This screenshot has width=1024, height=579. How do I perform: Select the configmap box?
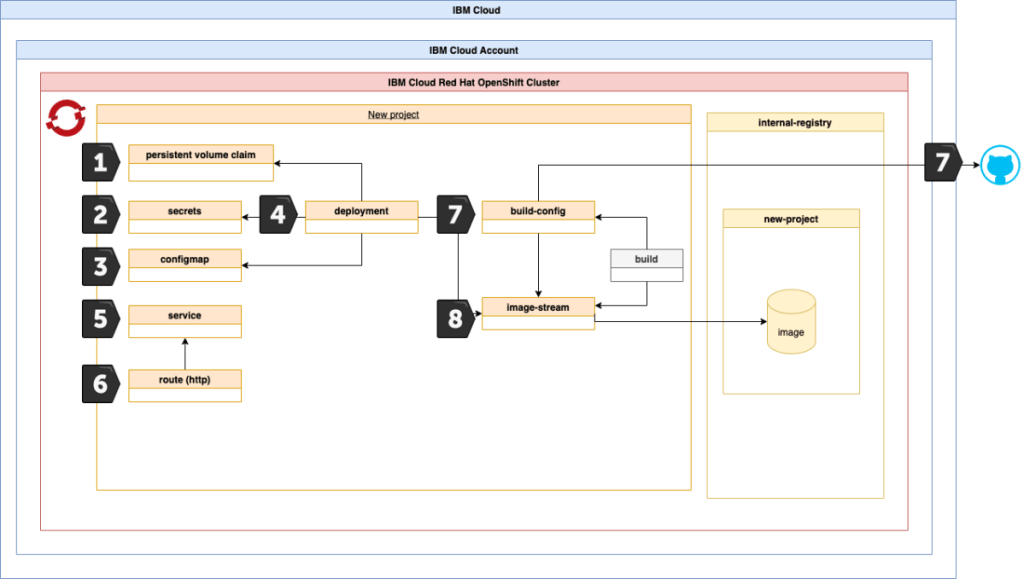[185, 266]
